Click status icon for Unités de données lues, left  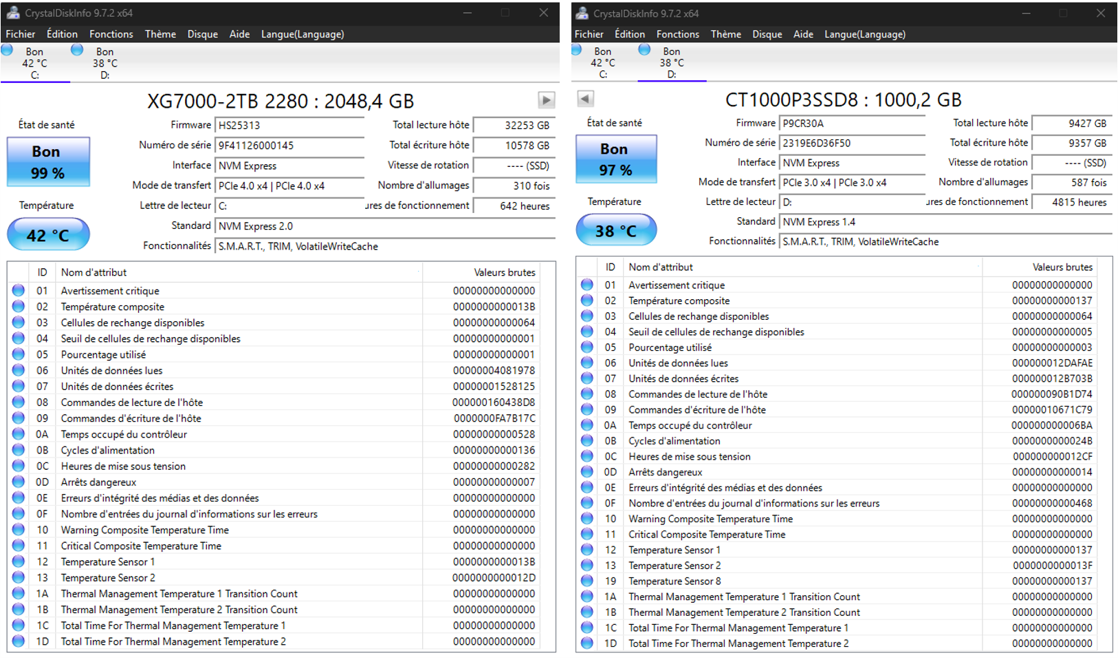point(19,370)
